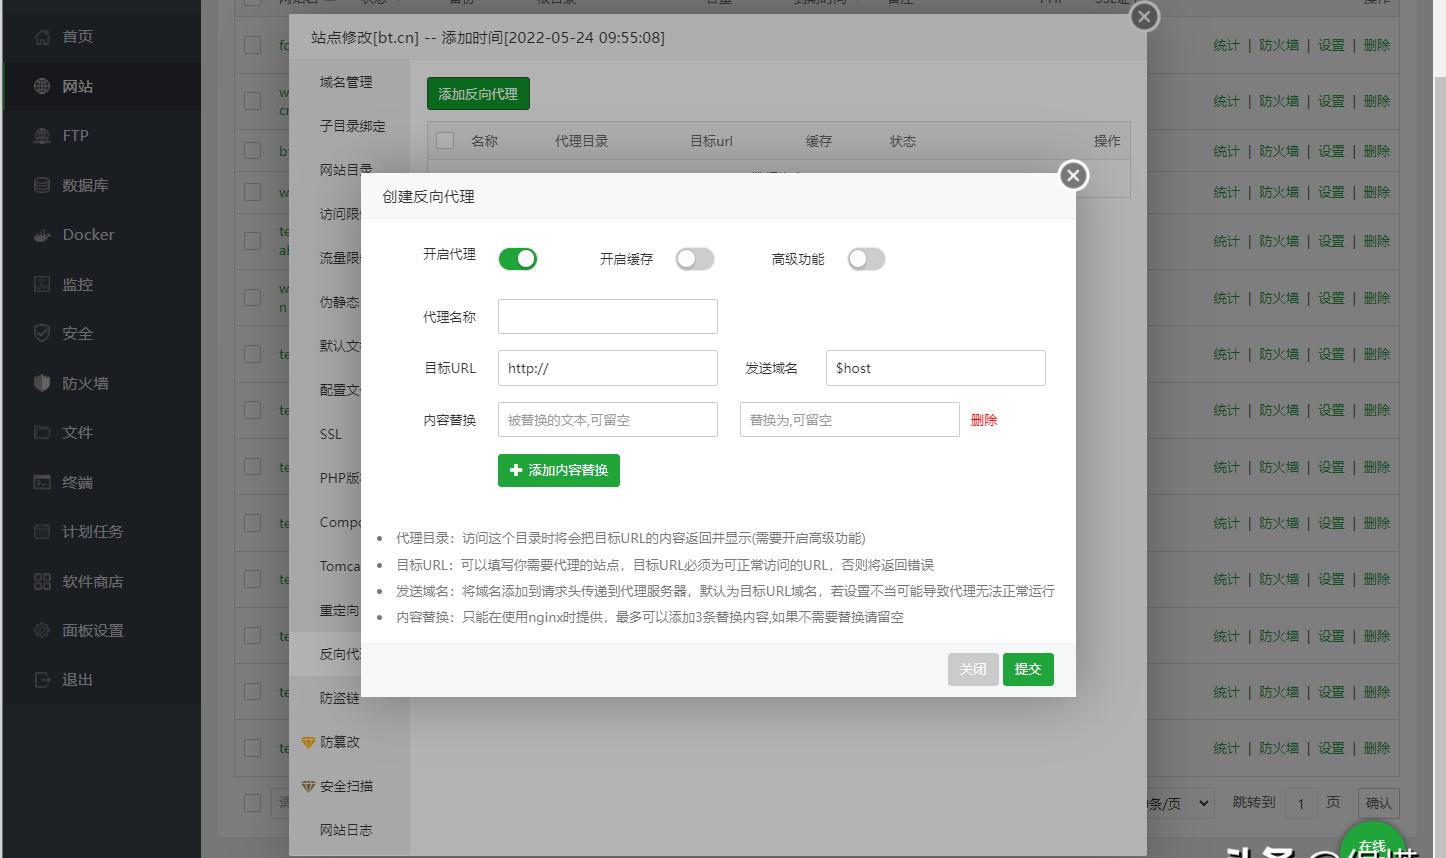Viewport: 1446px width, 858px height.
Task: Enable the 开启缓存 switch
Action: pos(695,259)
